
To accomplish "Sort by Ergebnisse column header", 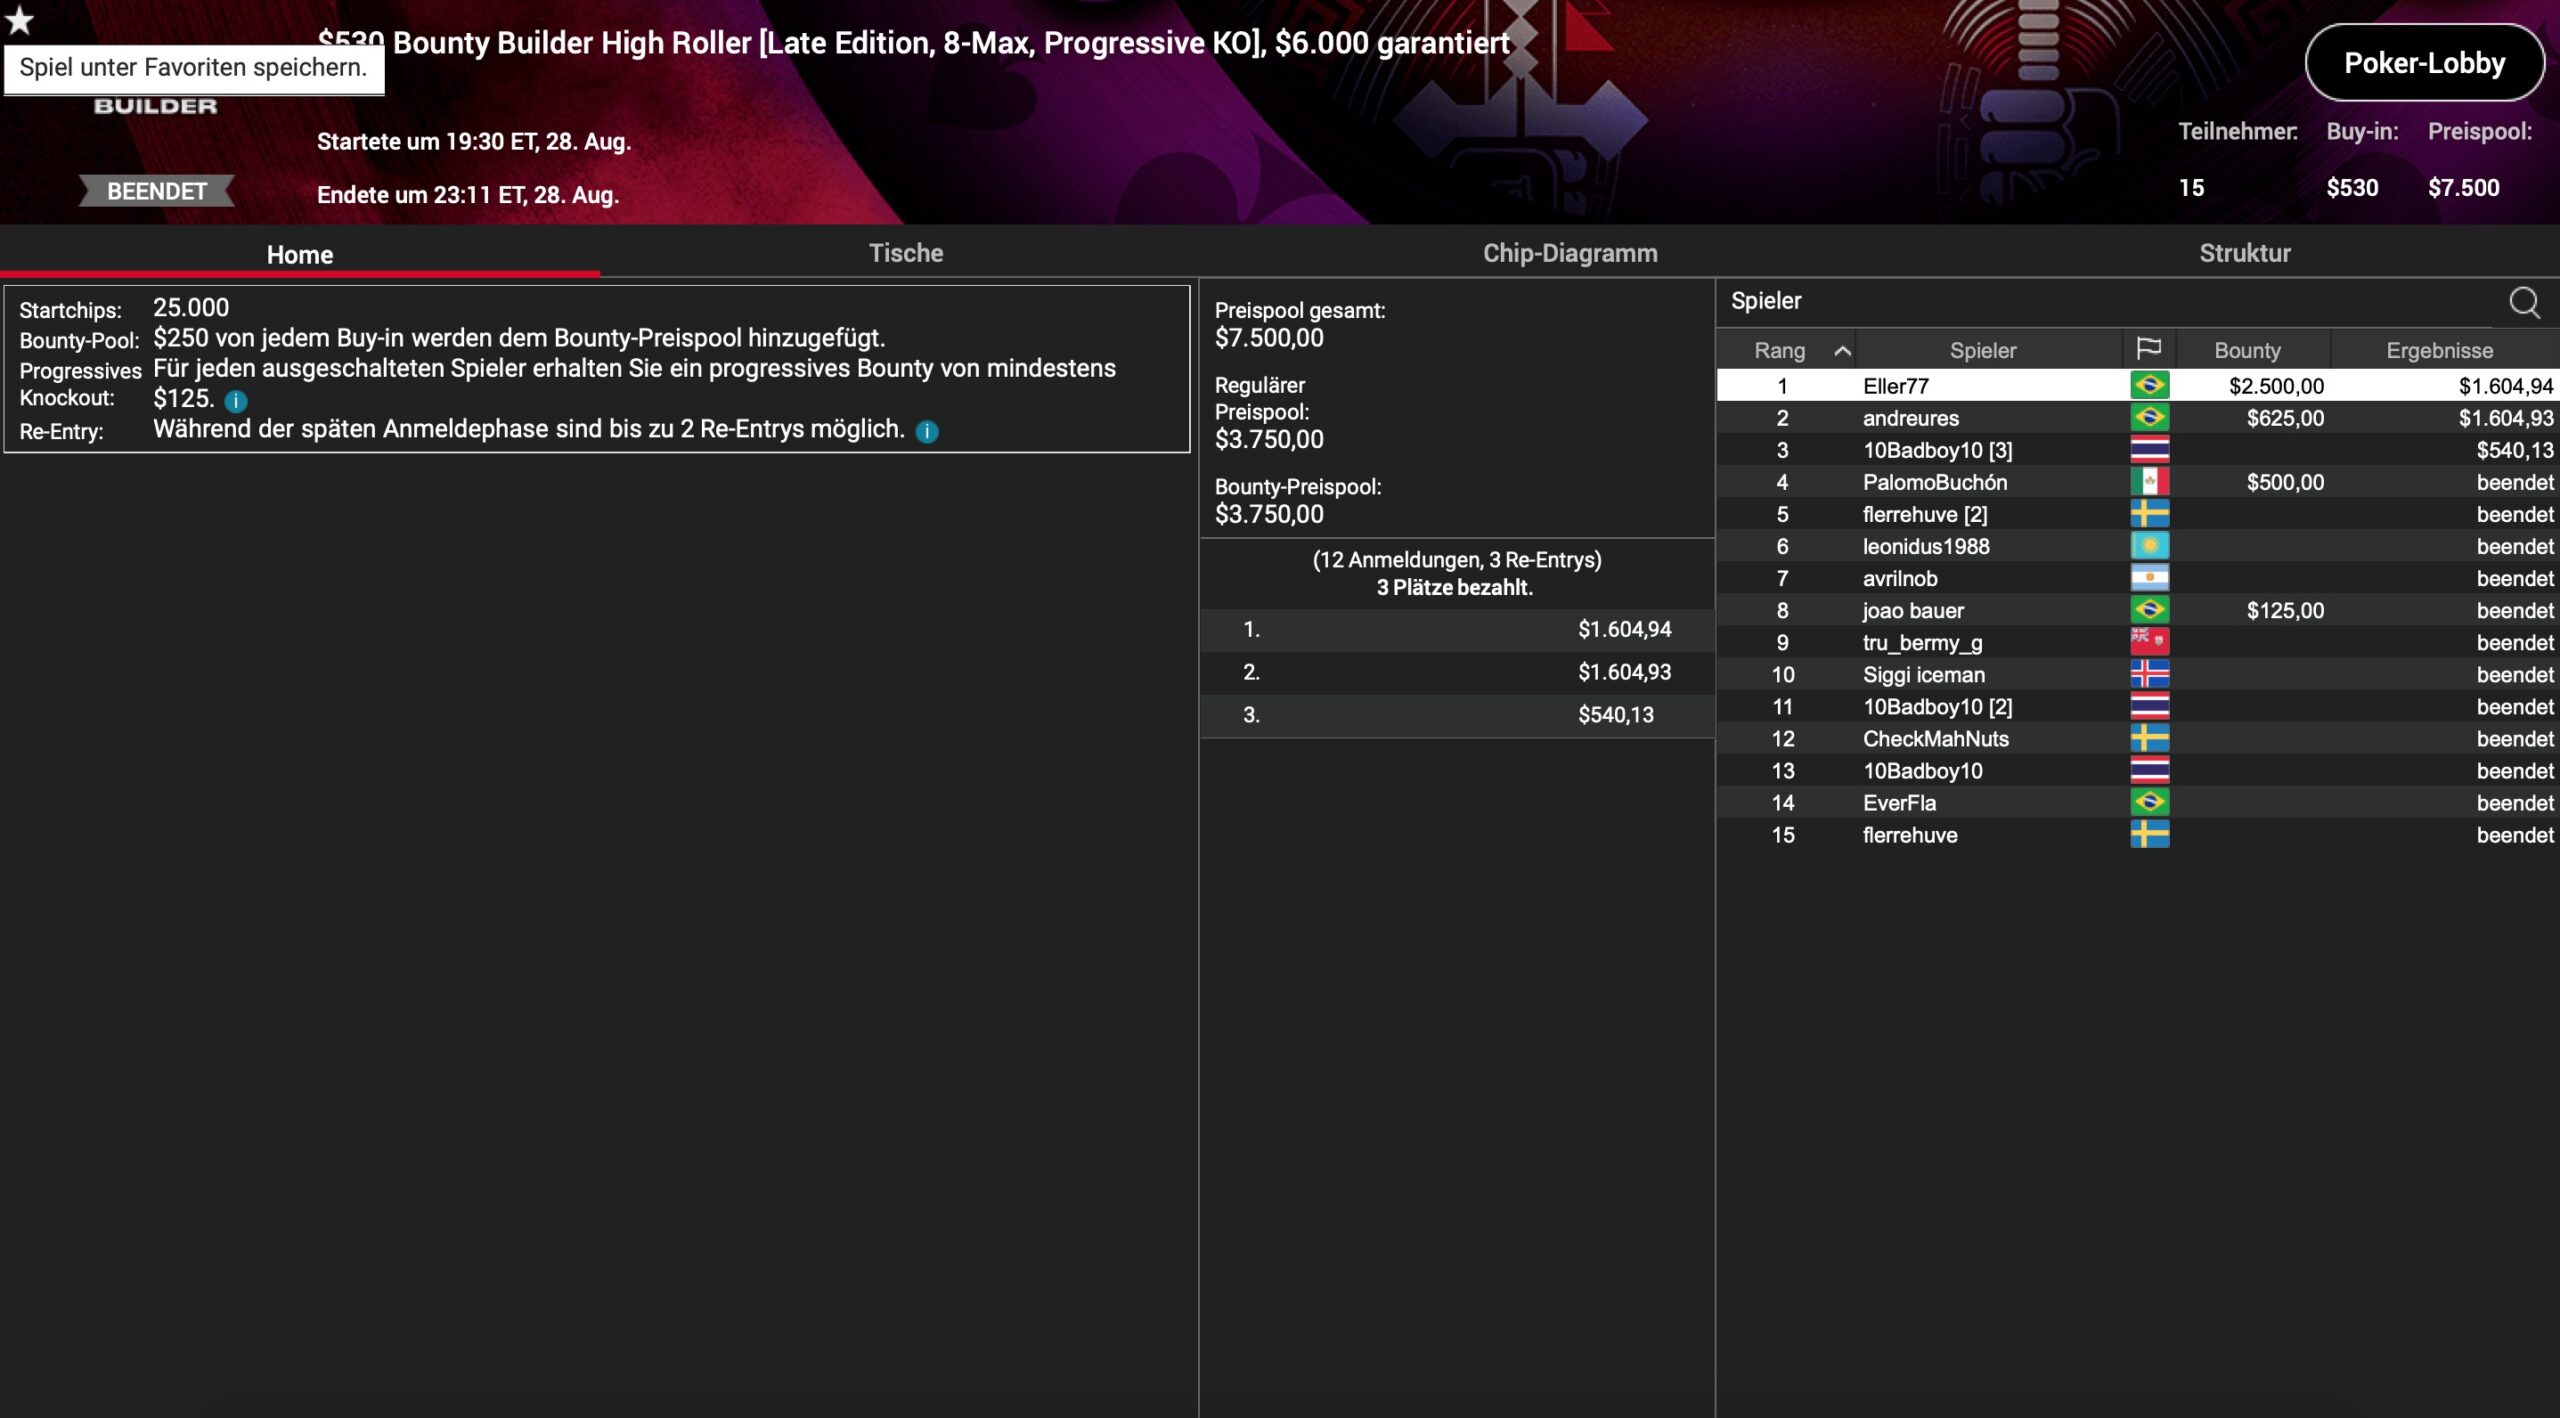I will point(2439,351).
